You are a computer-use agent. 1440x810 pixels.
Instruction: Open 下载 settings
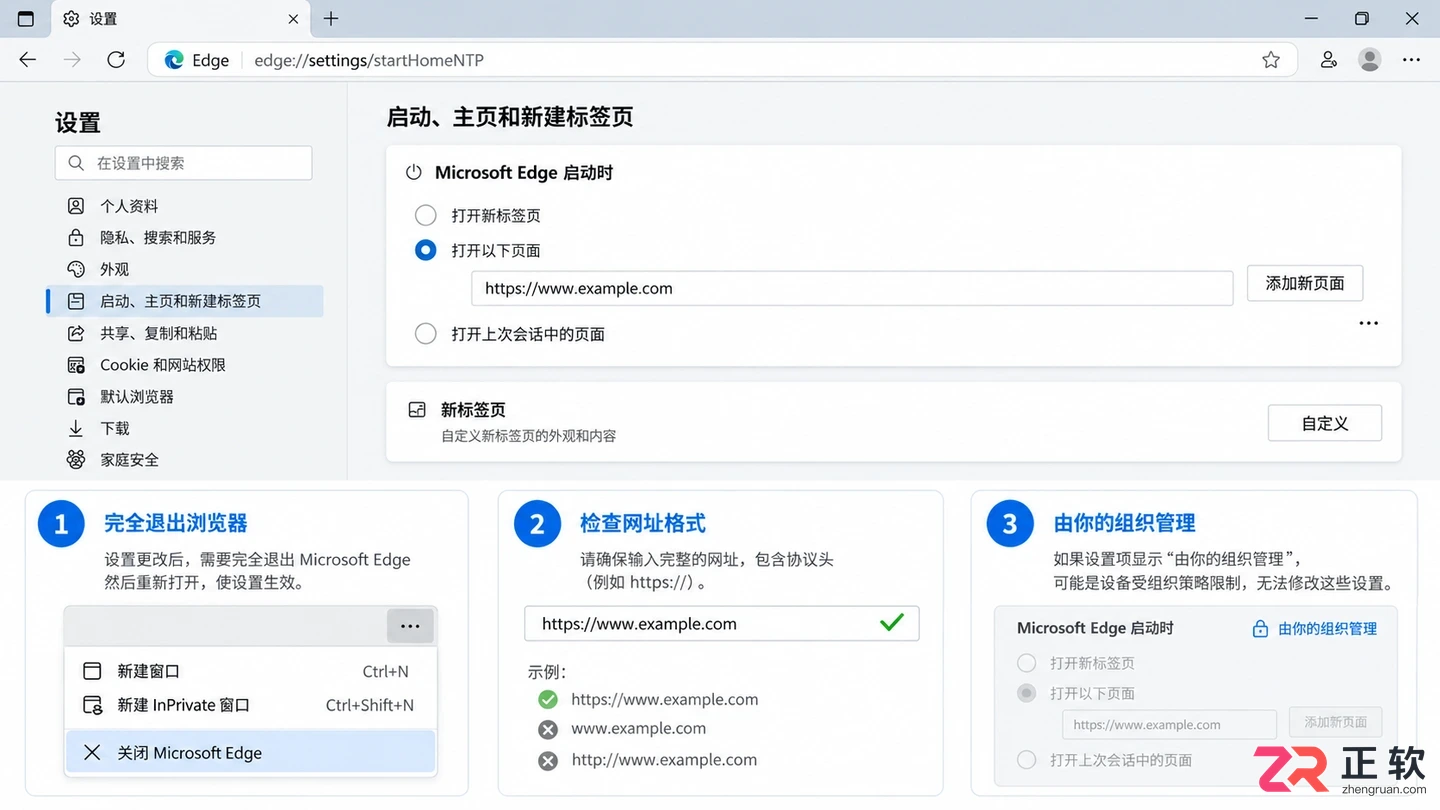185,428
